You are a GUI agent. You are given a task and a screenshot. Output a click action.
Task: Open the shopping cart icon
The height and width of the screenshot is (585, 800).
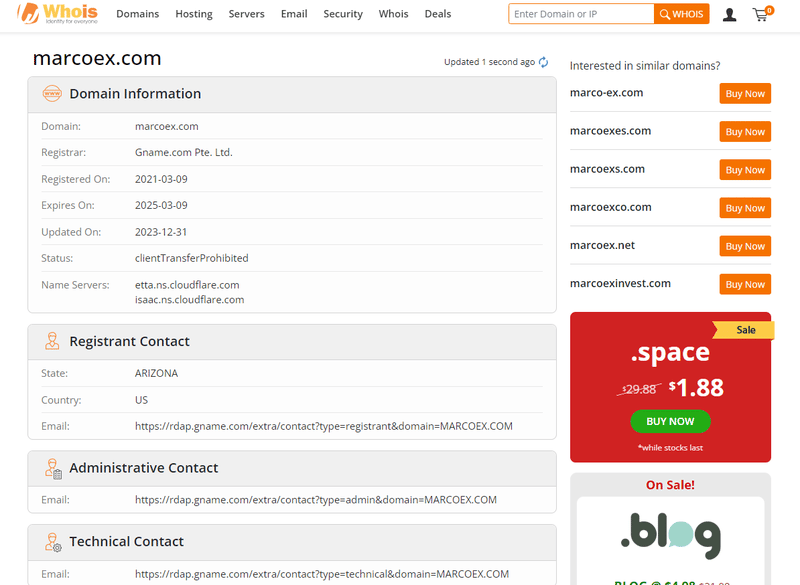[x=762, y=14]
